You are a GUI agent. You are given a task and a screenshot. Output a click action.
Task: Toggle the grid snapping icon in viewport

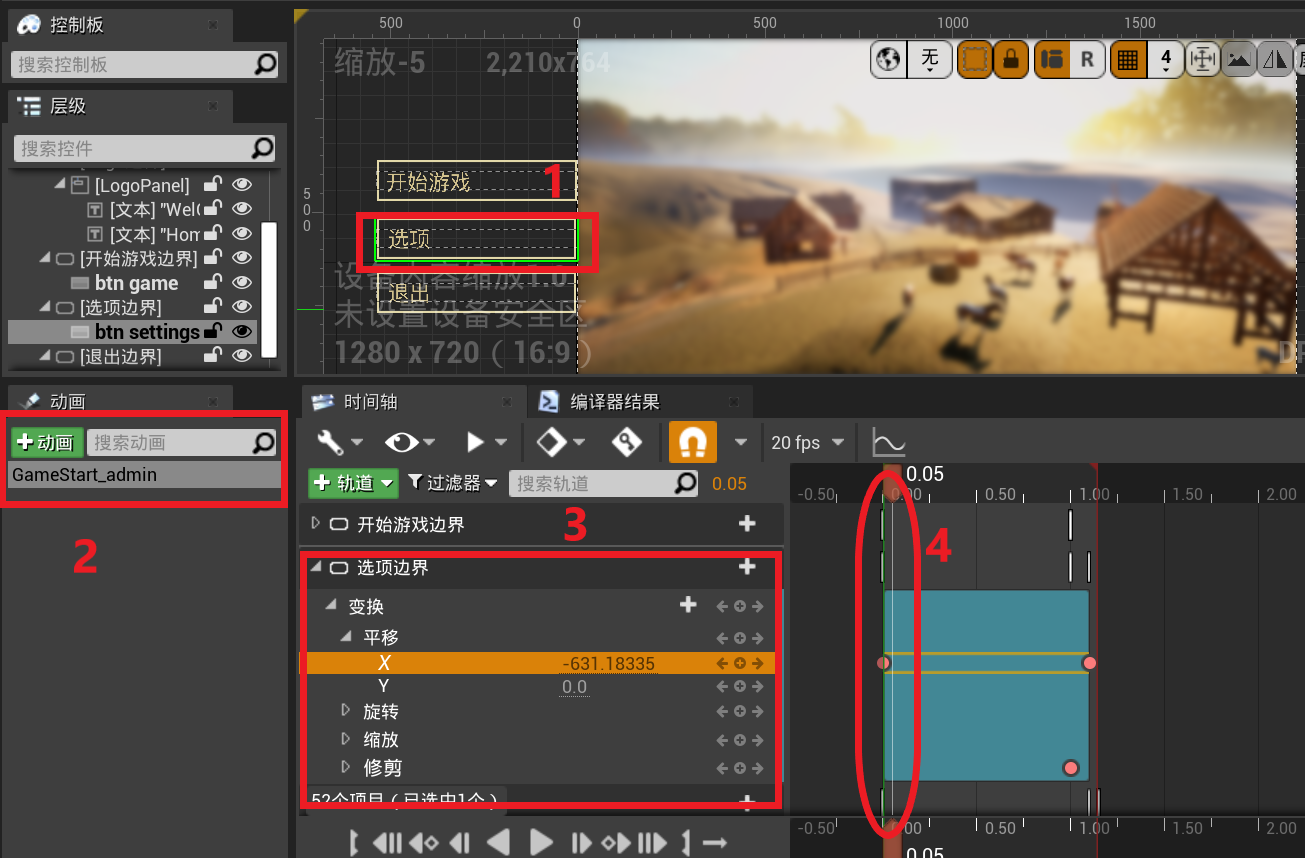click(1127, 60)
